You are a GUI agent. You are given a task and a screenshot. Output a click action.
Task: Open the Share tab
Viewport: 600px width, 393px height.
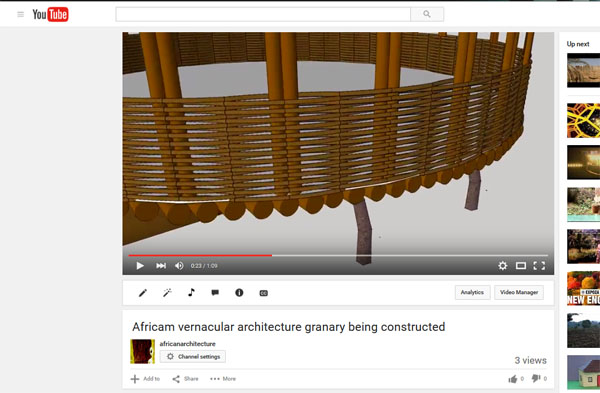(186, 379)
